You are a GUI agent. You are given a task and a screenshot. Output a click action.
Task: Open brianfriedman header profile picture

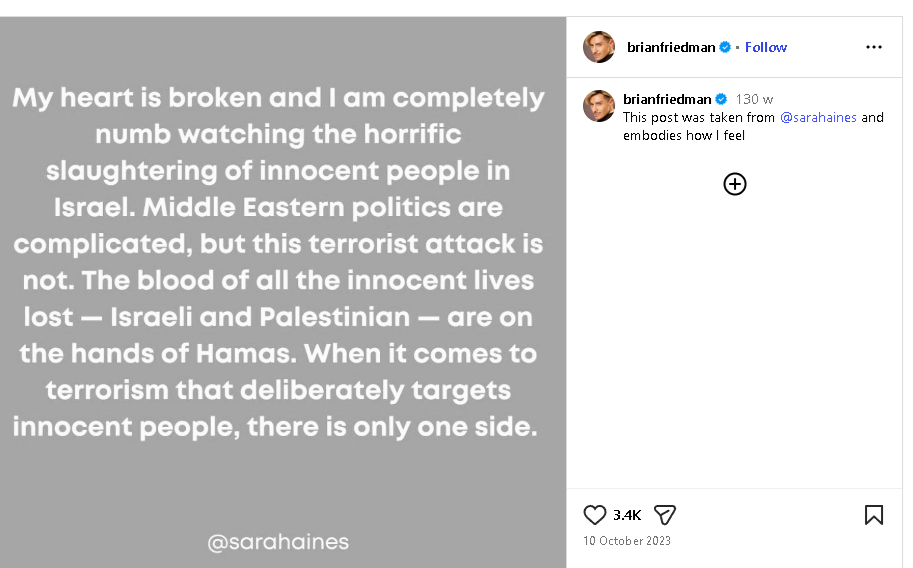[599, 47]
